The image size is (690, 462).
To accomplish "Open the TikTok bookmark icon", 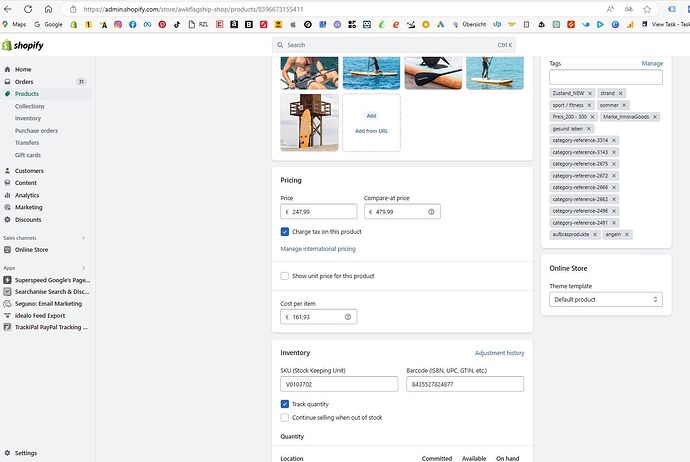I will [x=177, y=25].
